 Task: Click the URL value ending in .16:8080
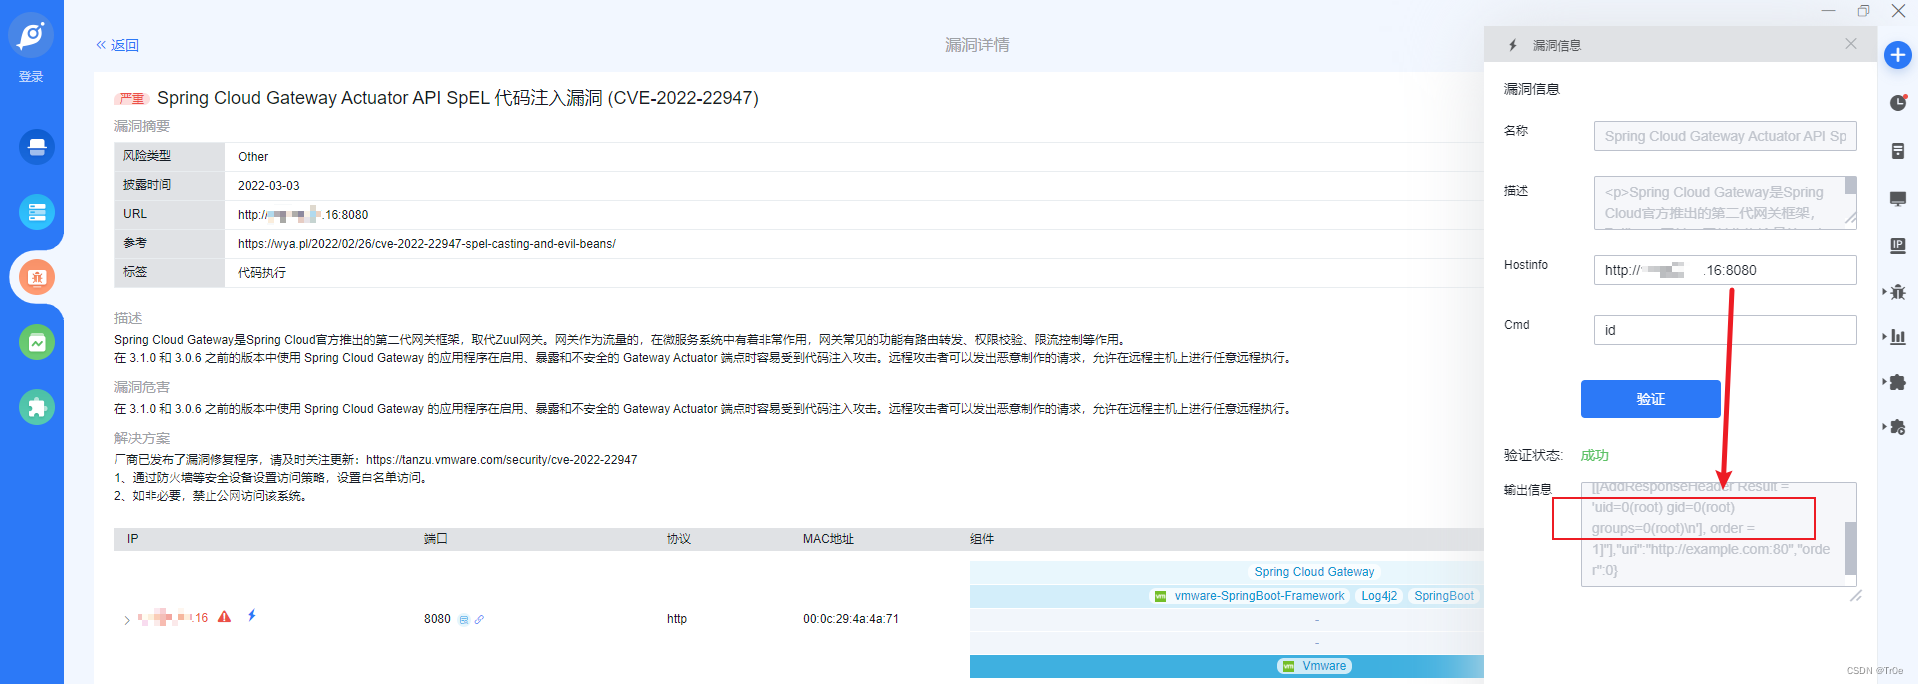pyautogui.click(x=303, y=215)
